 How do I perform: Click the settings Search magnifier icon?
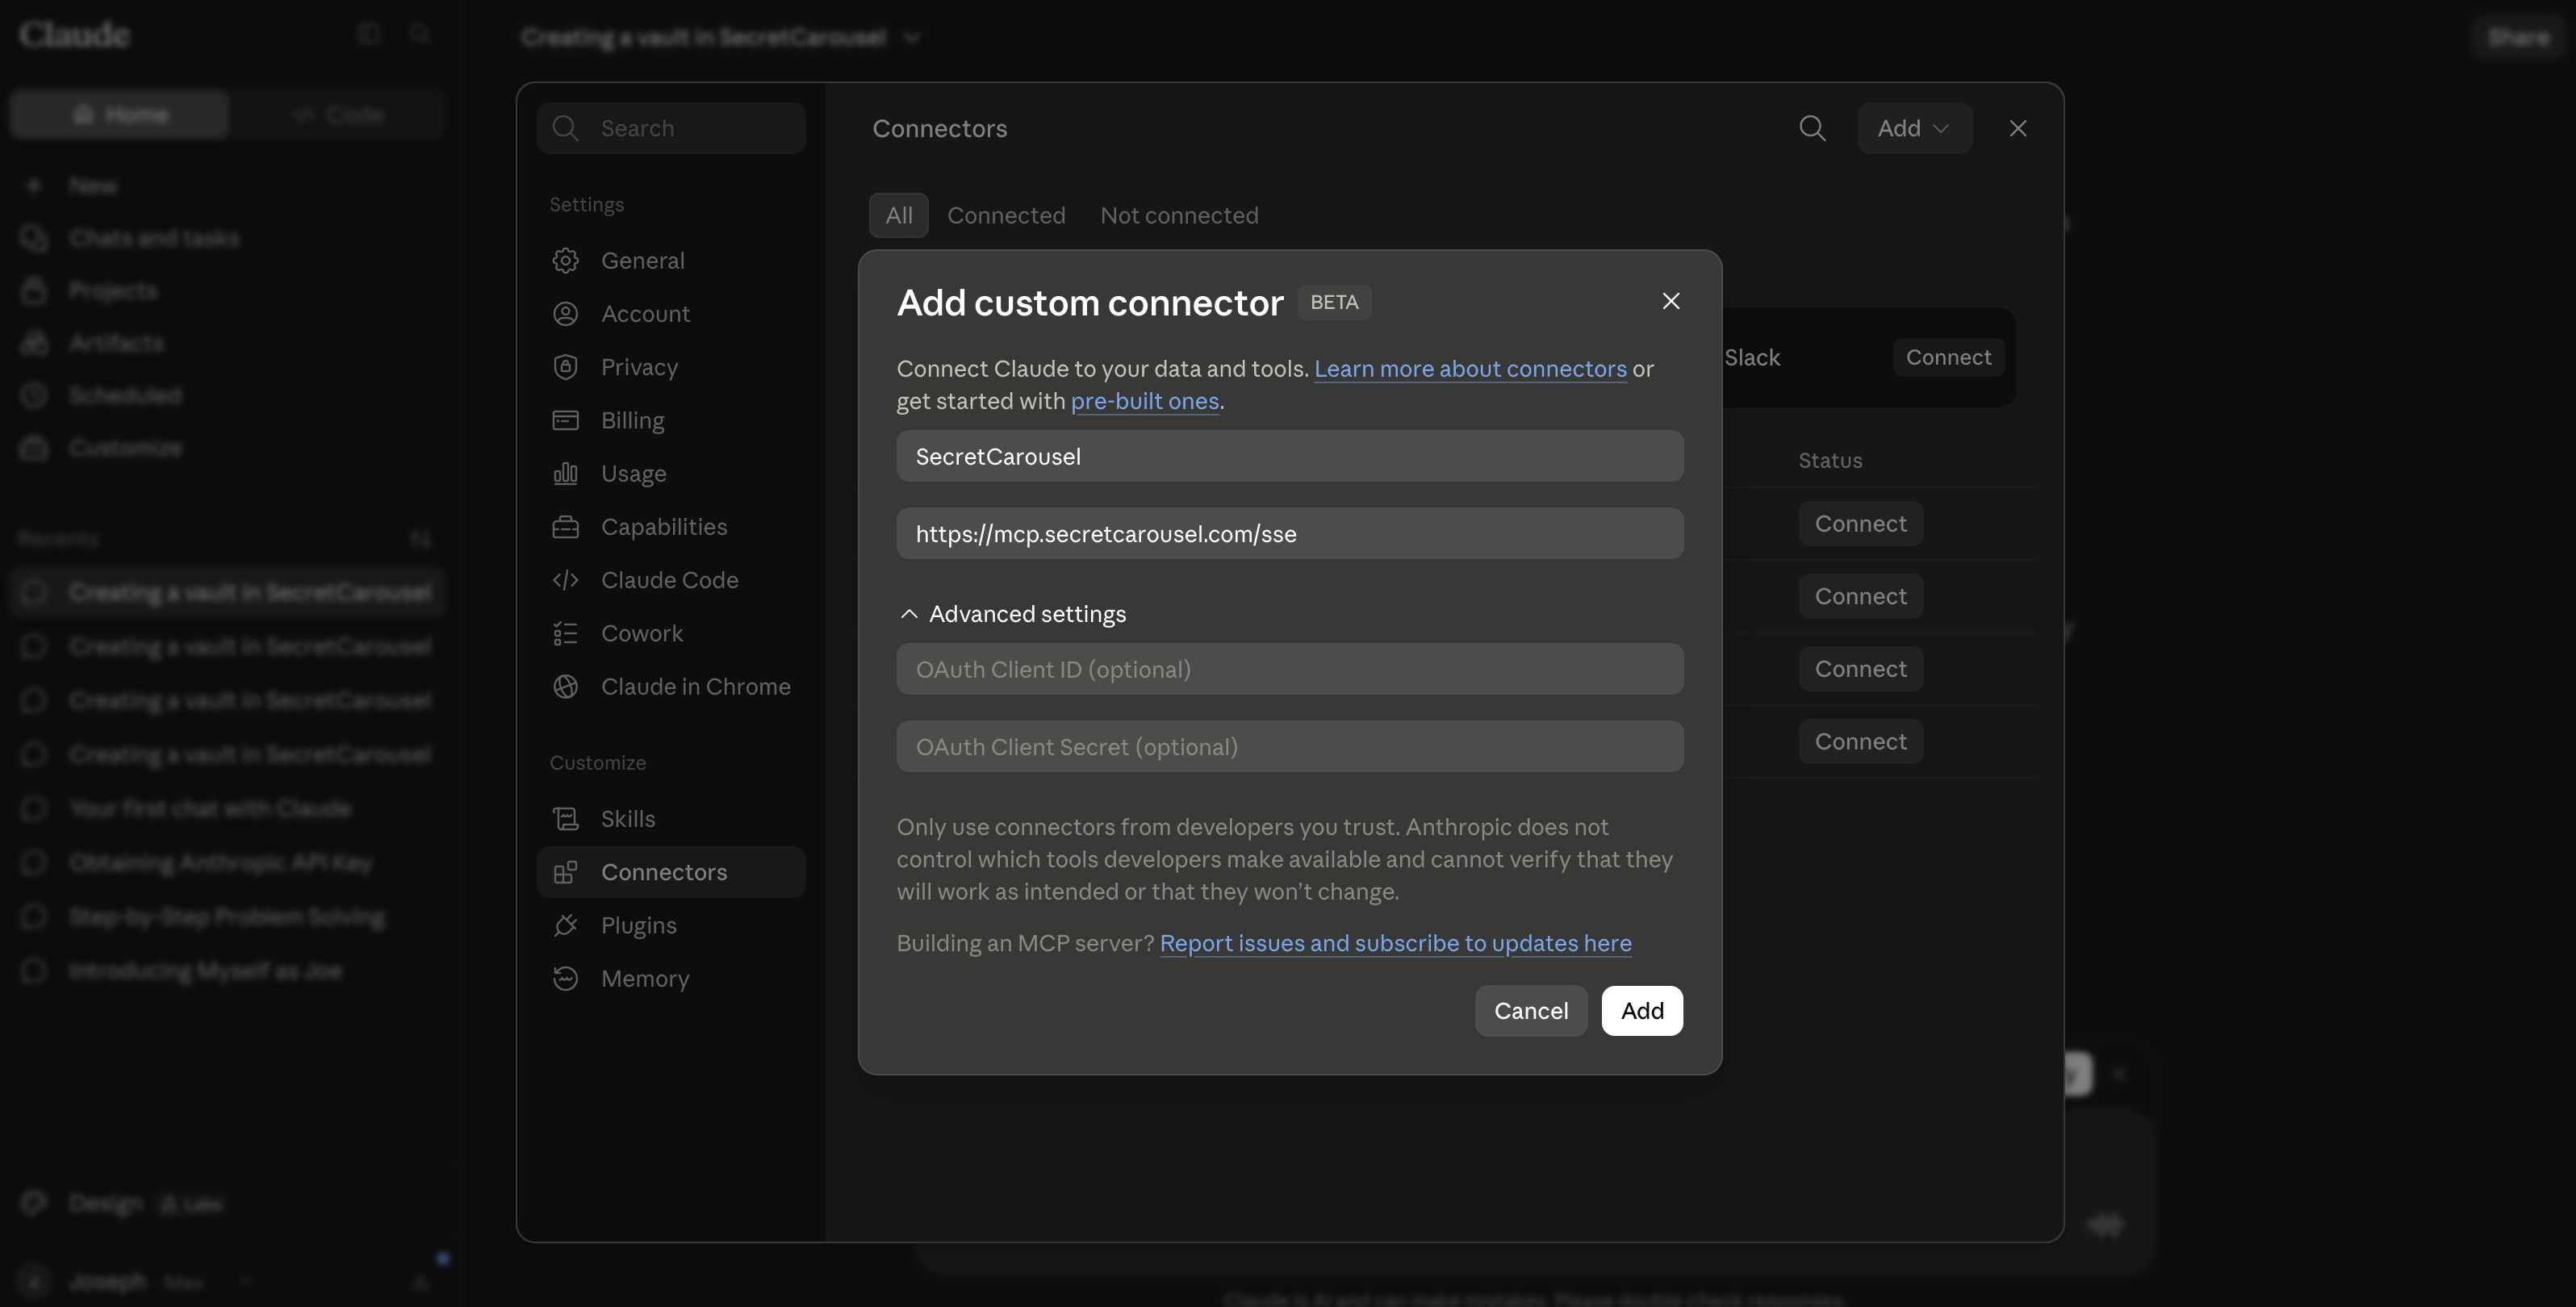point(565,128)
